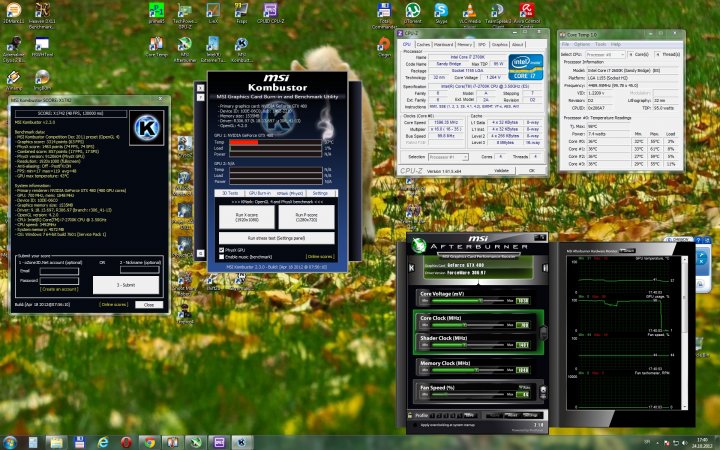
Task: Switch to the Memory tab in CPU-Z
Action: 465,45
